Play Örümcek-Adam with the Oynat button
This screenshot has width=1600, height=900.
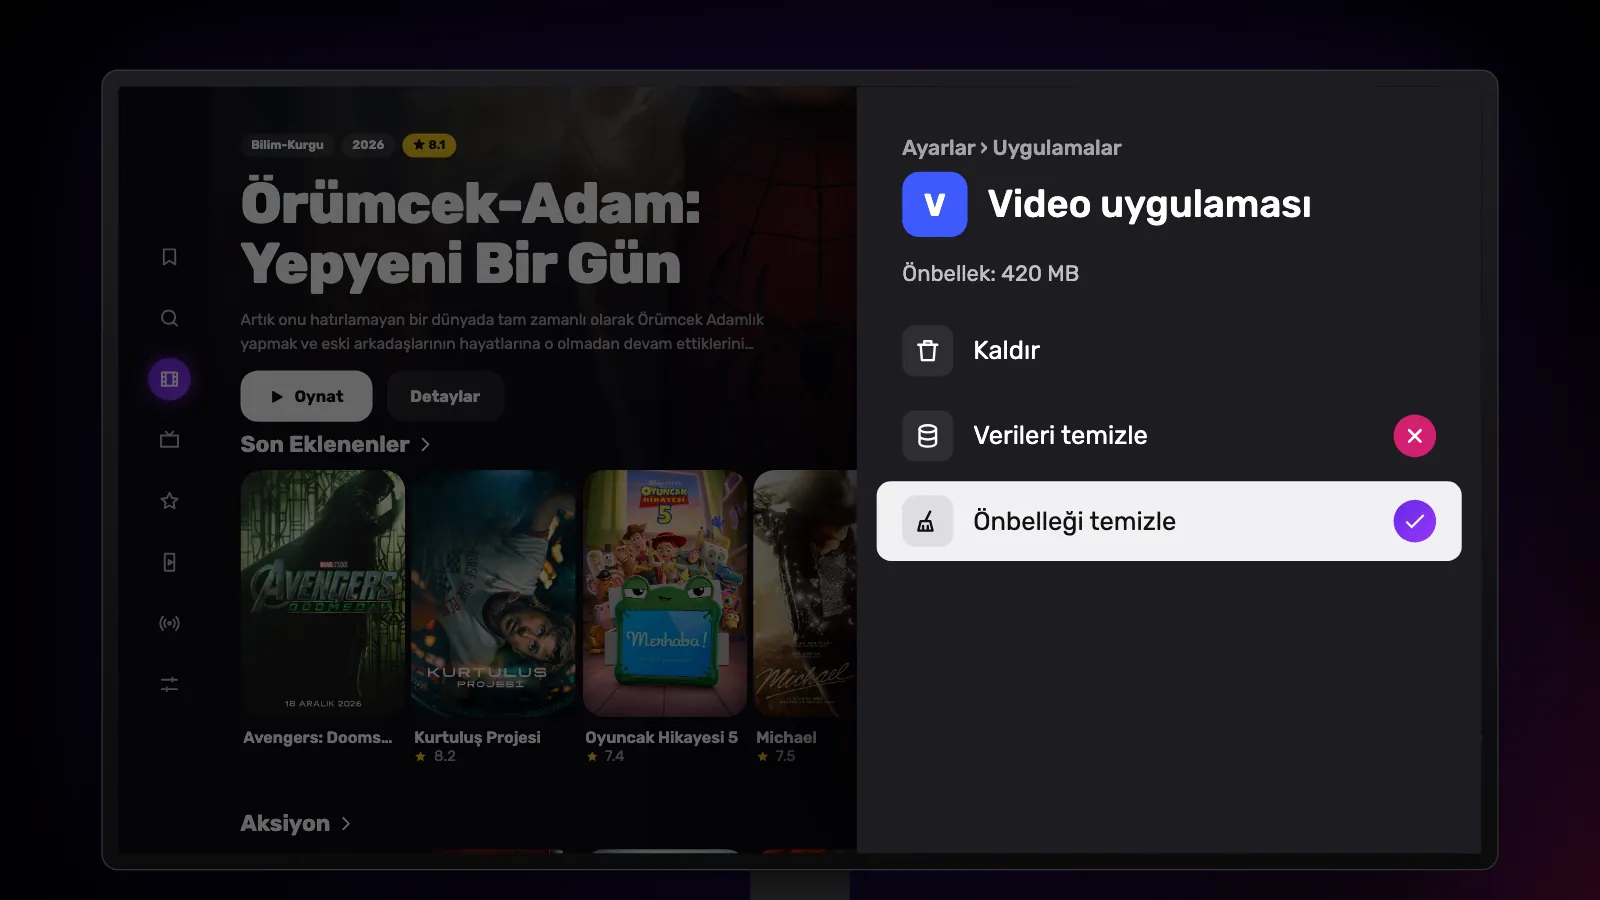coord(306,396)
